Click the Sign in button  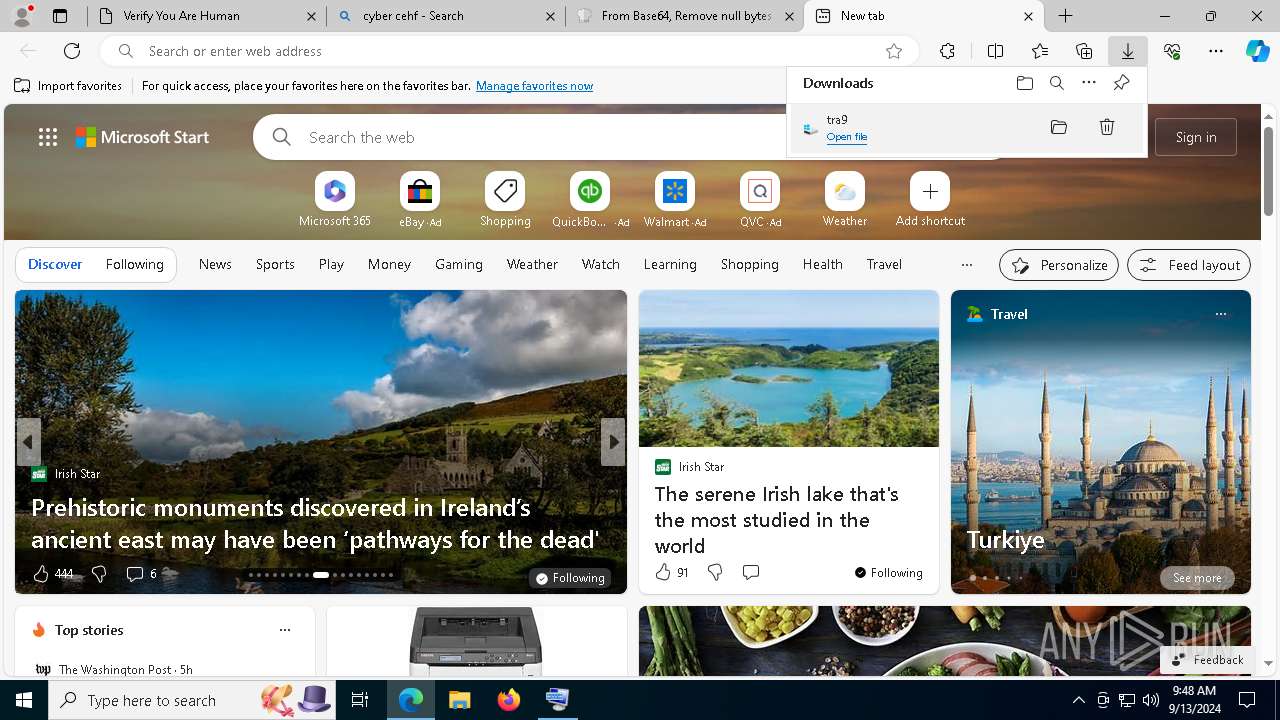(1196, 137)
